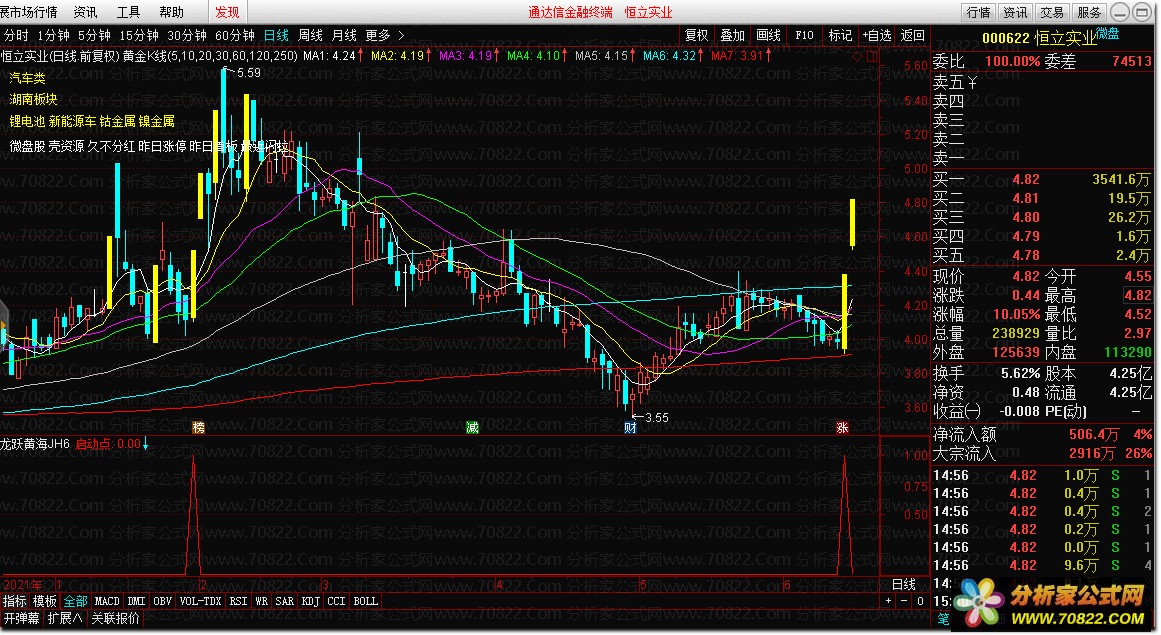The height and width of the screenshot is (635, 1161).
Task: Toggle 叠加 overlay option
Action: coord(732,35)
